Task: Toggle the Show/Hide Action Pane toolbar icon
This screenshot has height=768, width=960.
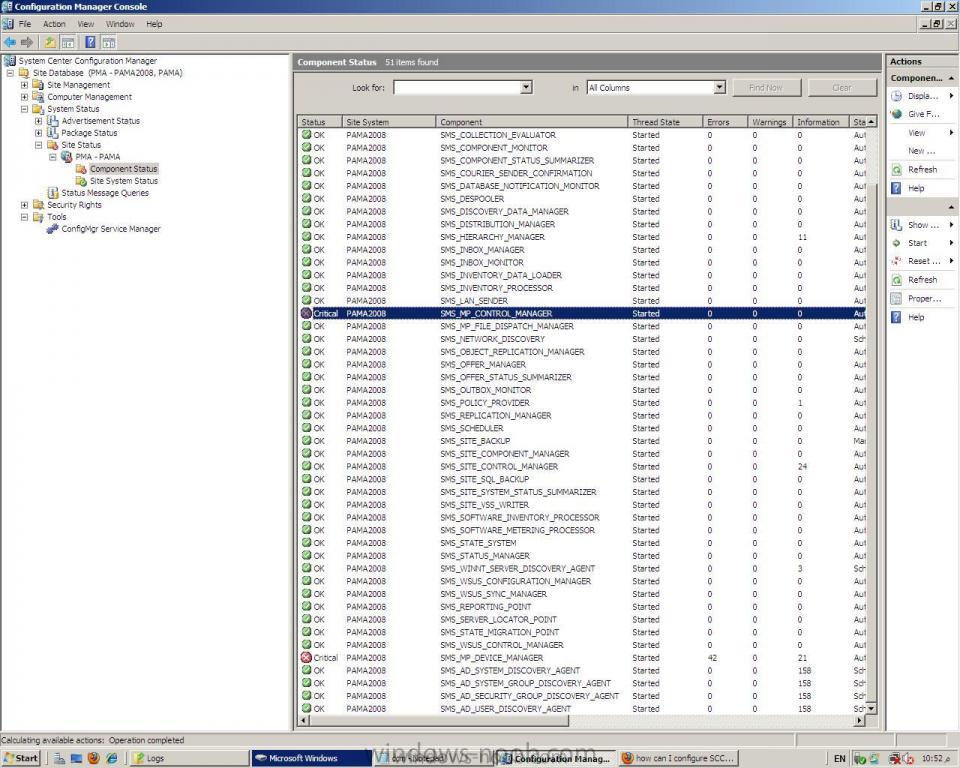Action: click(x=108, y=42)
